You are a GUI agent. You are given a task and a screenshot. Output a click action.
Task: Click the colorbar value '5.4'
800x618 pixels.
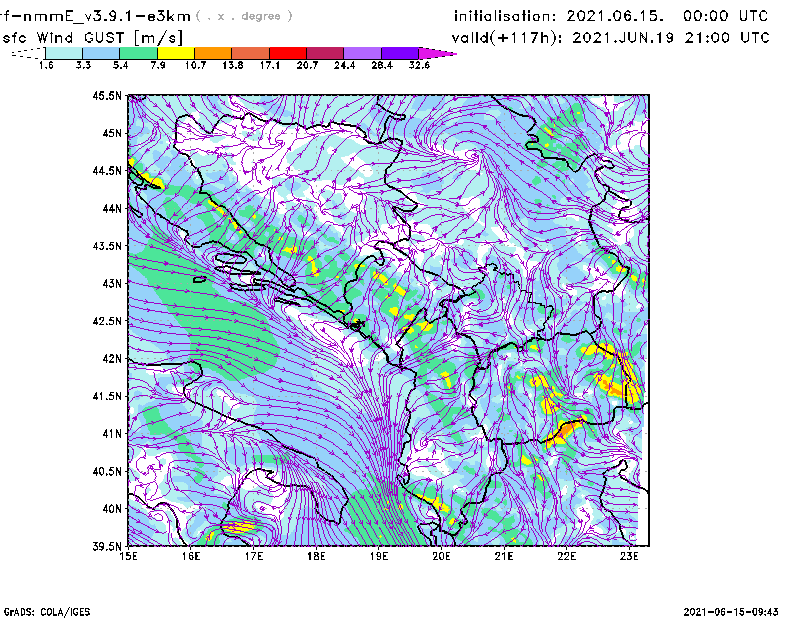pyautogui.click(x=120, y=65)
